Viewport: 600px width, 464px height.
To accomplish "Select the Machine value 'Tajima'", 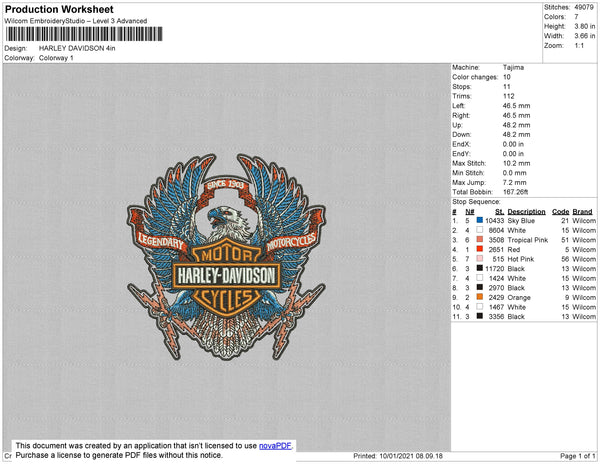I will pos(513,67).
